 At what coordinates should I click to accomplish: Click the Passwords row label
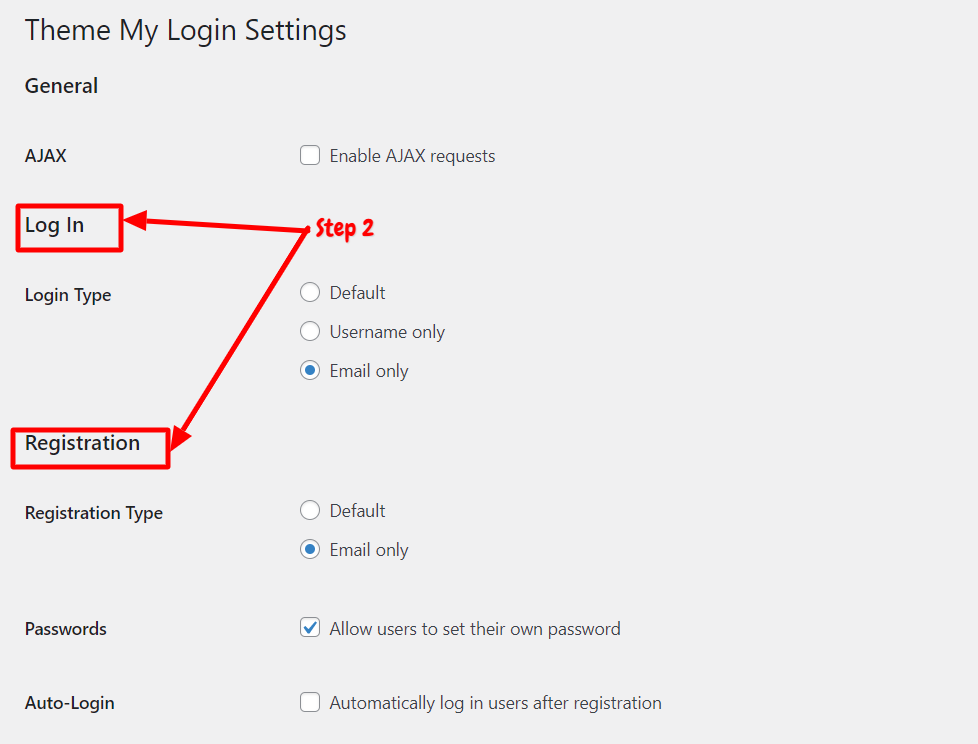tap(65, 629)
